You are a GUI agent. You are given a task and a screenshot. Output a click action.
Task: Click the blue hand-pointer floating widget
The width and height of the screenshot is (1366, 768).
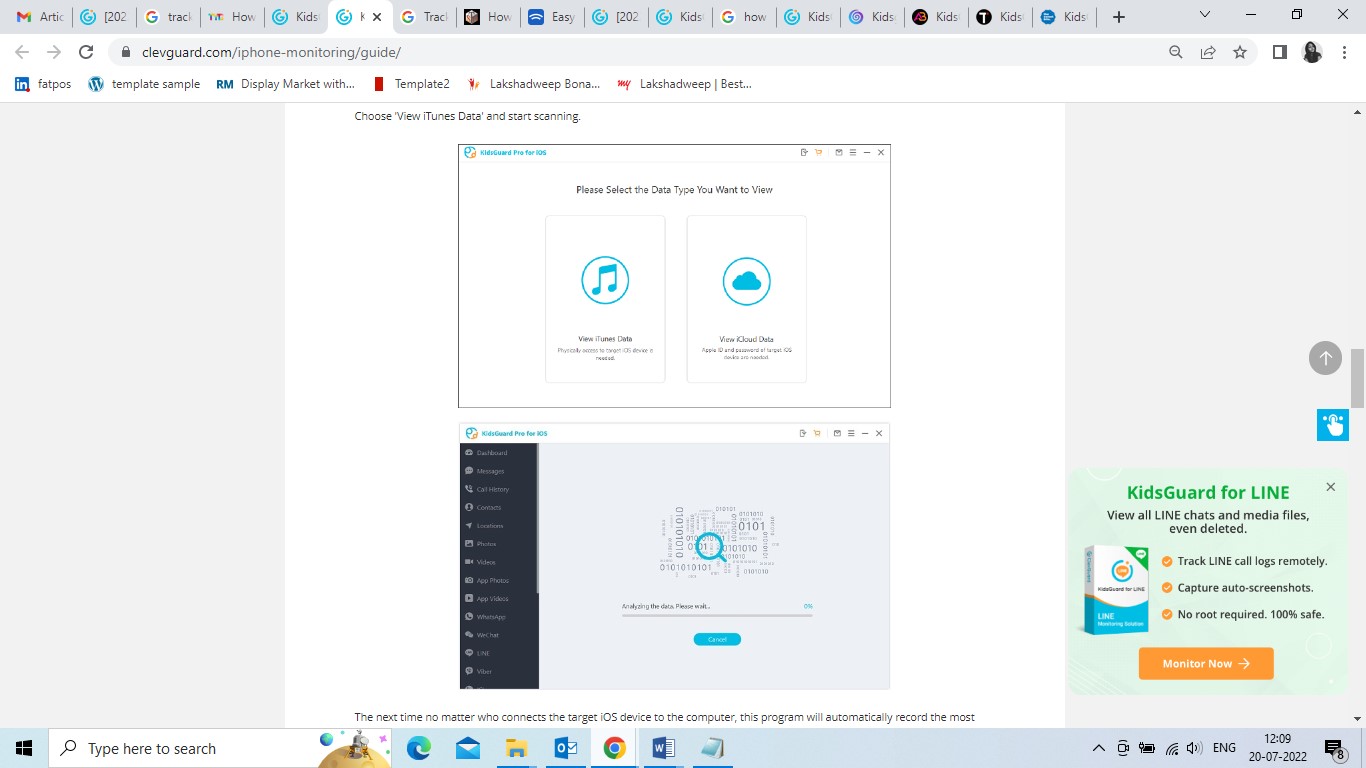1332,424
